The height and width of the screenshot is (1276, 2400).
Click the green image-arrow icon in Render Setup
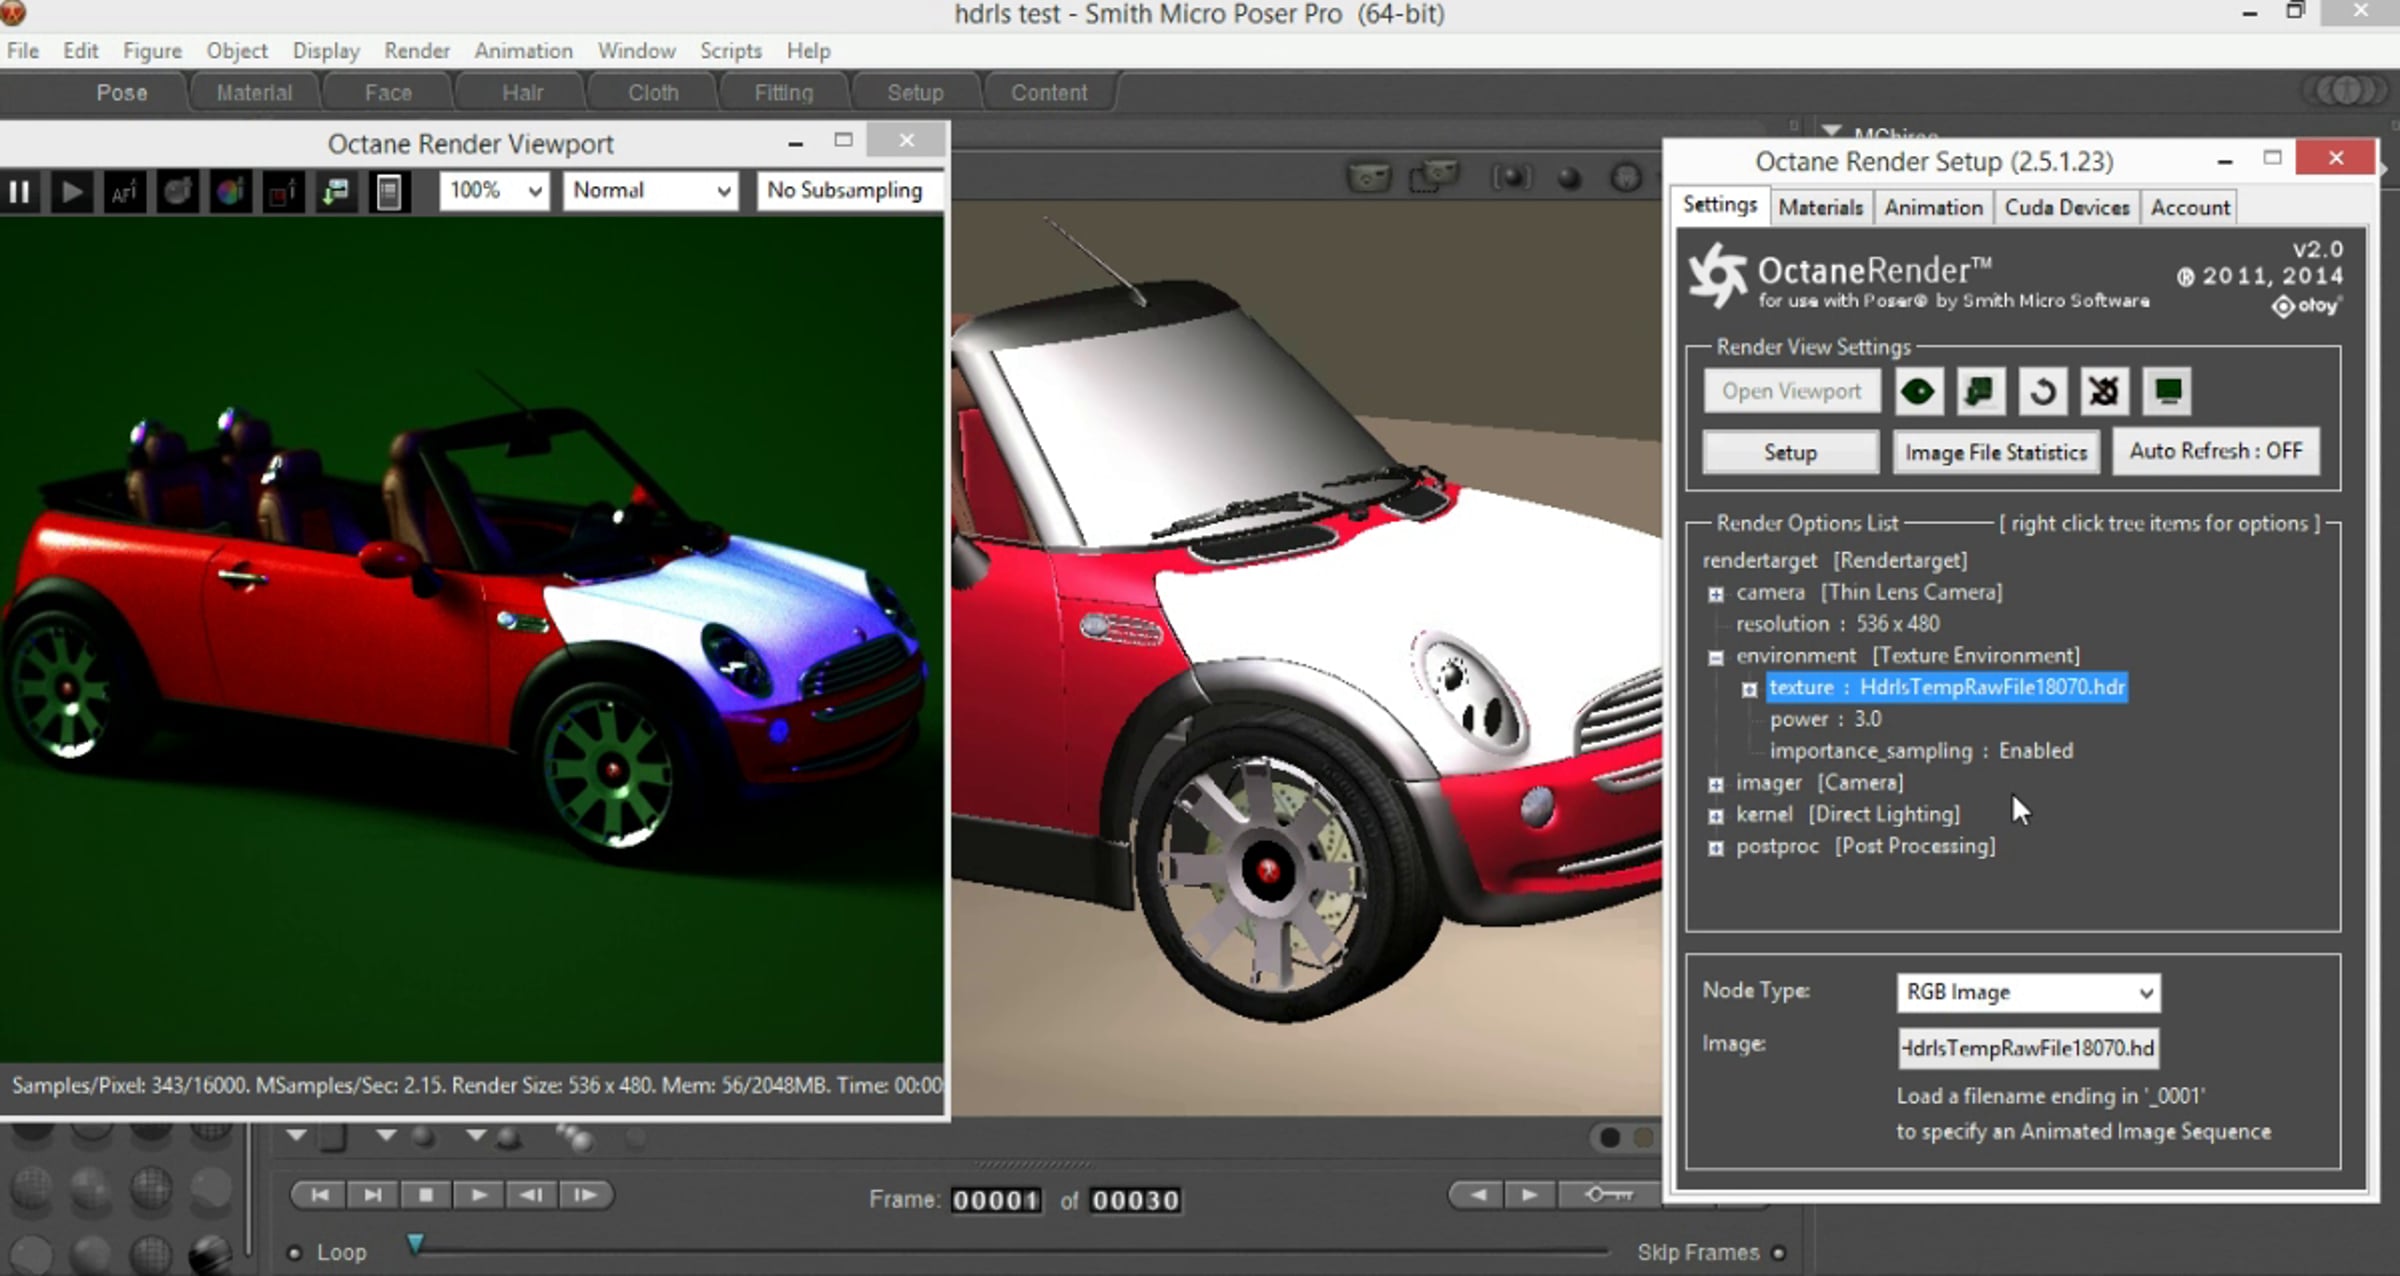pyautogui.click(x=1979, y=391)
